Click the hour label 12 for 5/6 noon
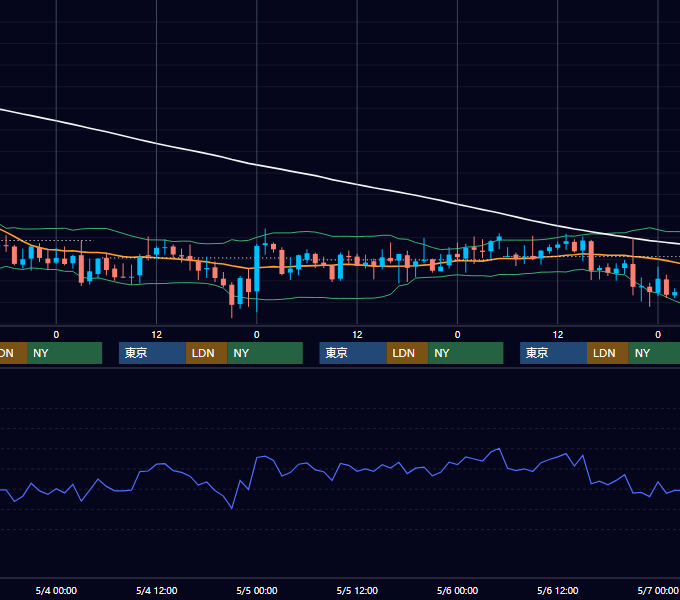This screenshot has width=680, height=600. [x=558, y=335]
